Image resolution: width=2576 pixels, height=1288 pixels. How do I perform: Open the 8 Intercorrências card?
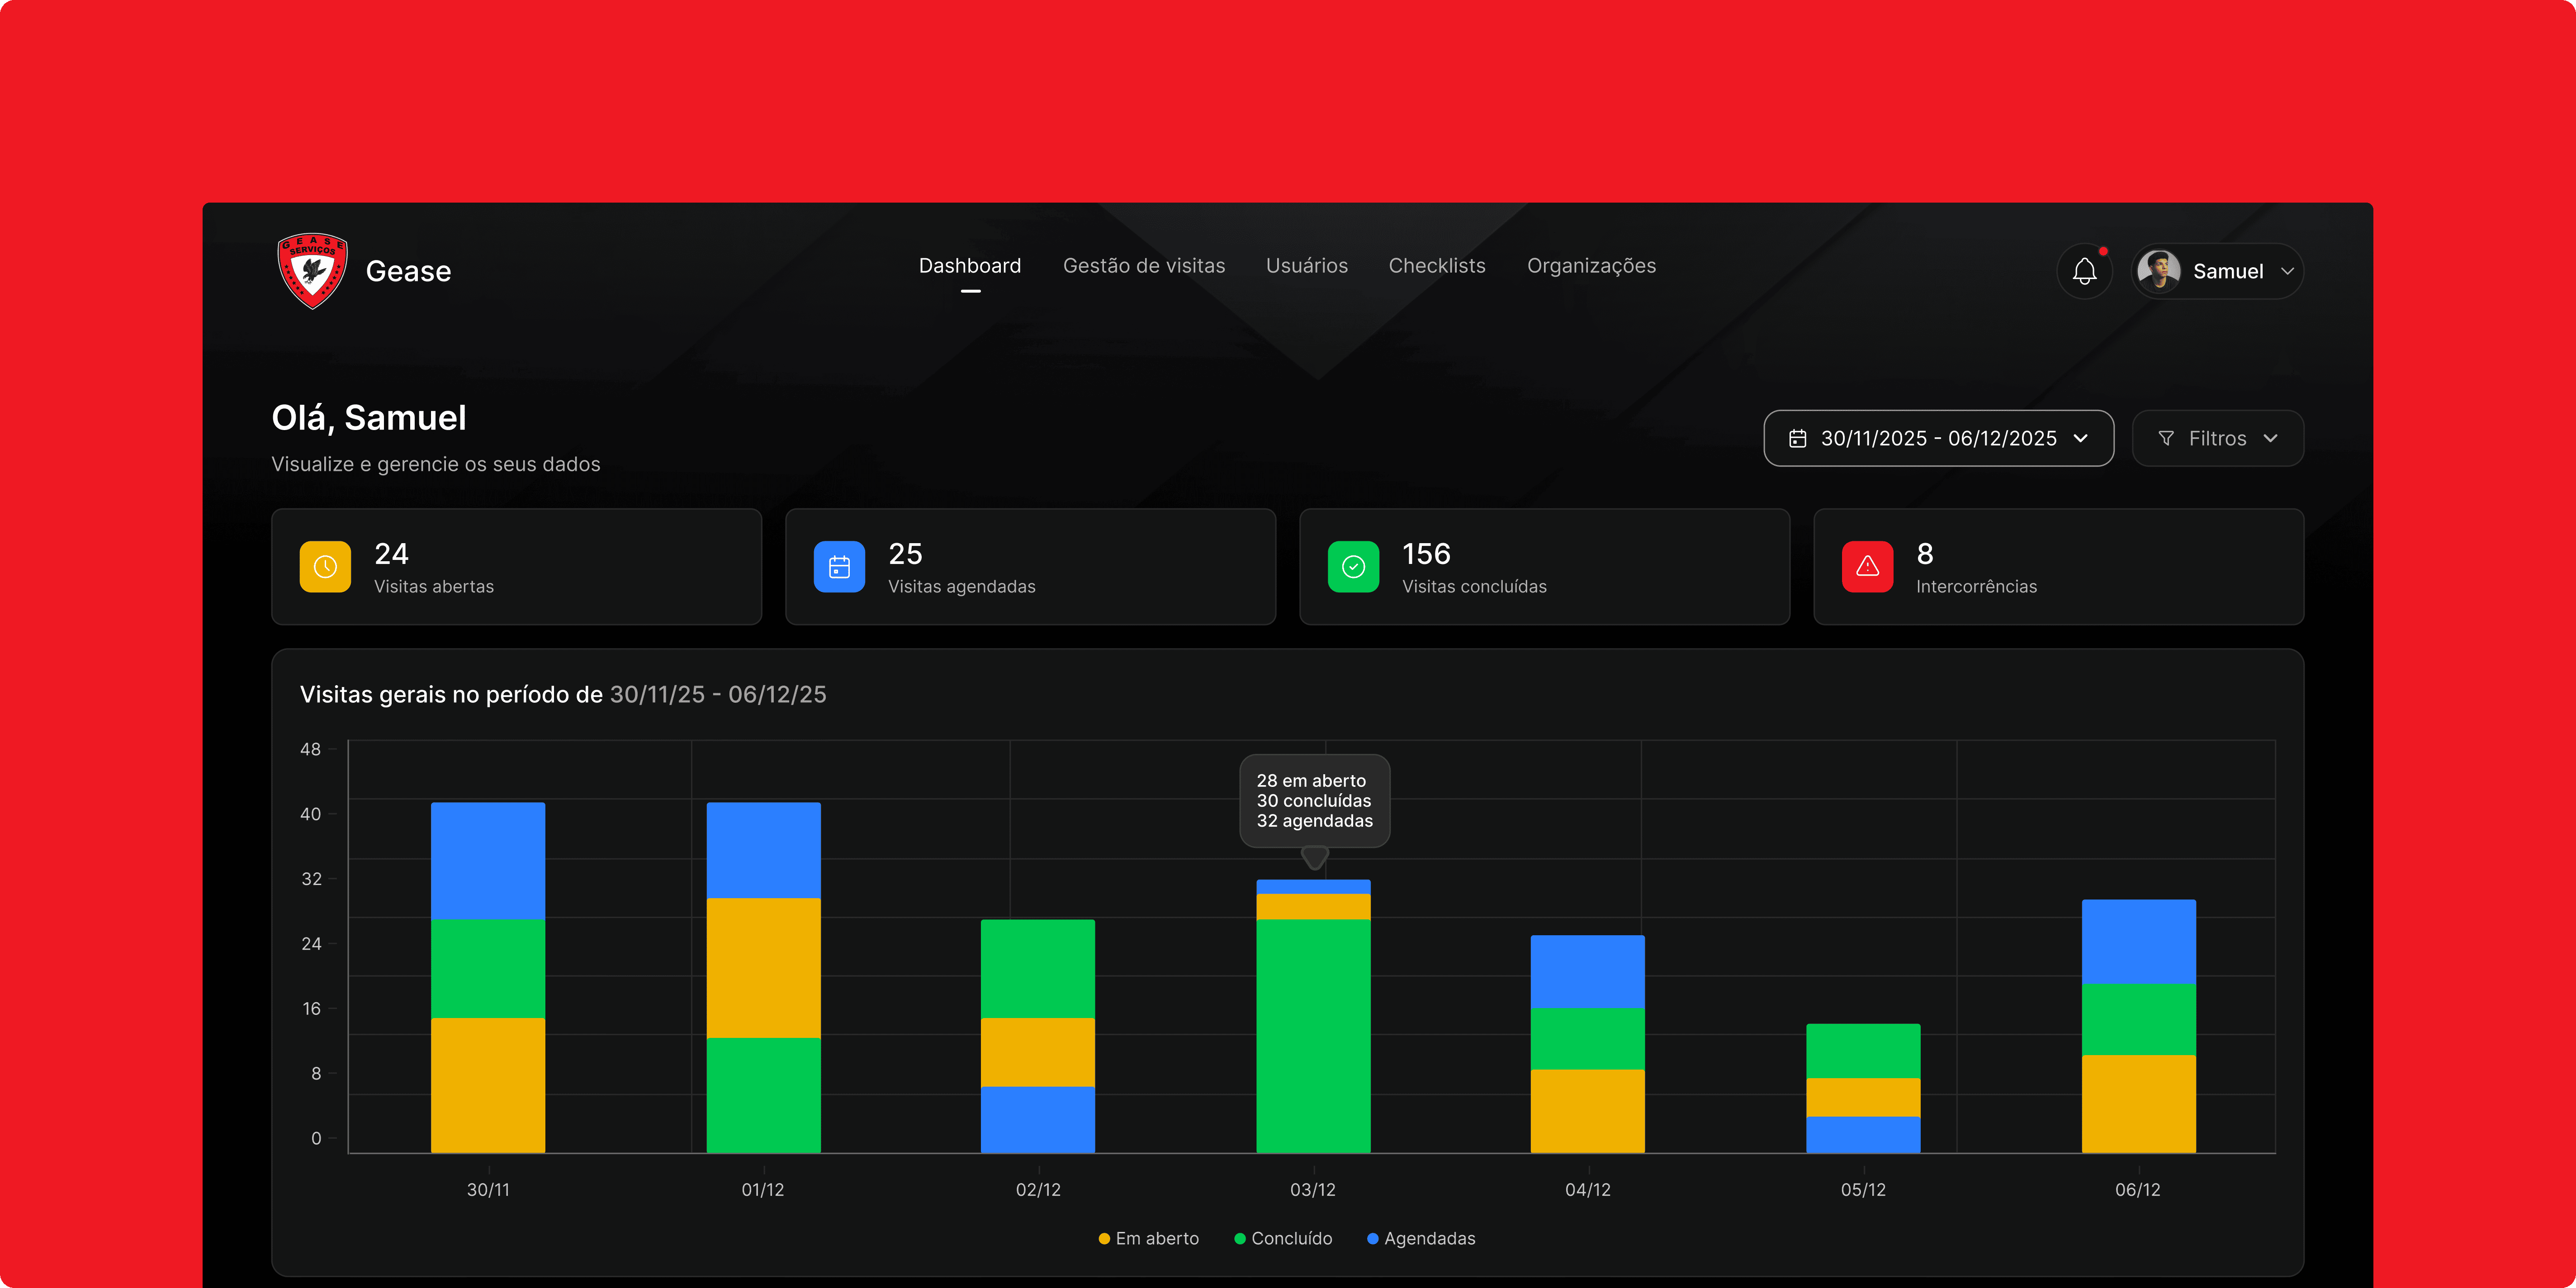tap(2058, 567)
